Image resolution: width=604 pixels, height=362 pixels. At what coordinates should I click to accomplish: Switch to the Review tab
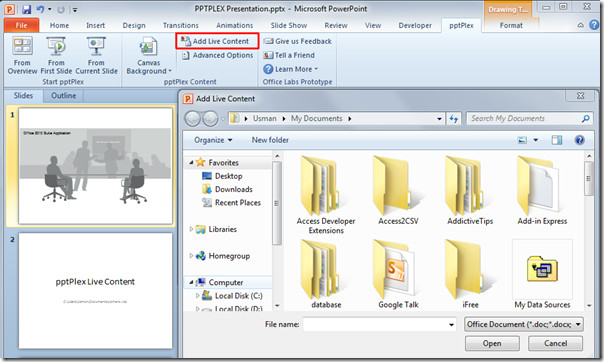(336, 25)
